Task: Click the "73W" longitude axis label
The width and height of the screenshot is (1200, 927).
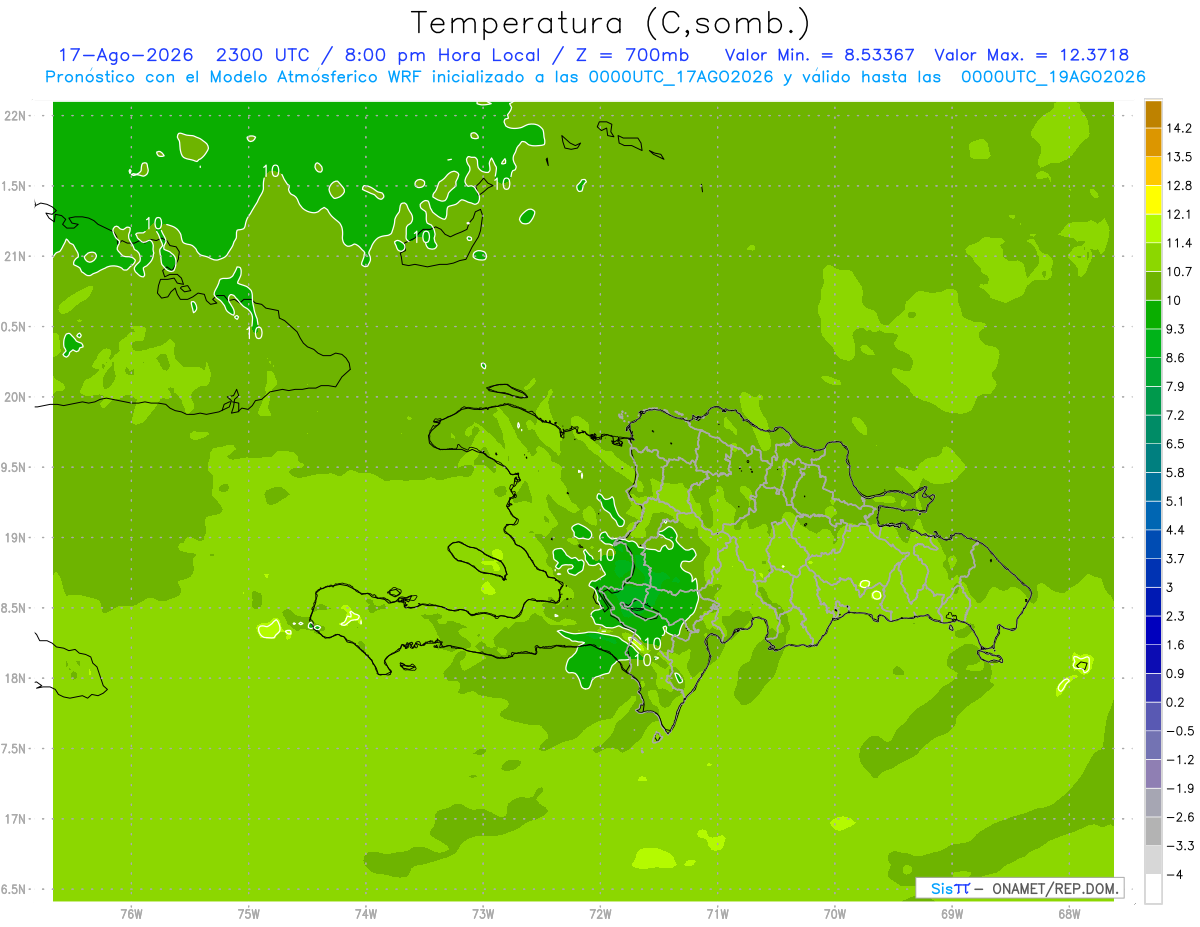Action: click(x=483, y=914)
